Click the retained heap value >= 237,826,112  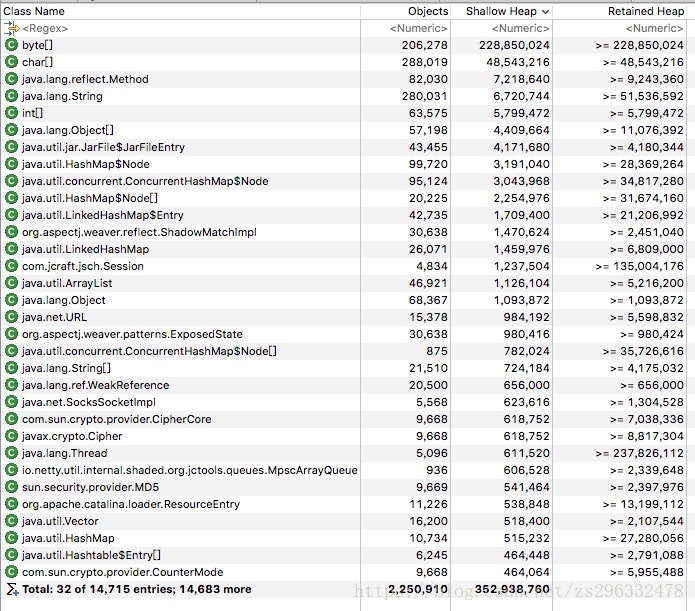640,453
